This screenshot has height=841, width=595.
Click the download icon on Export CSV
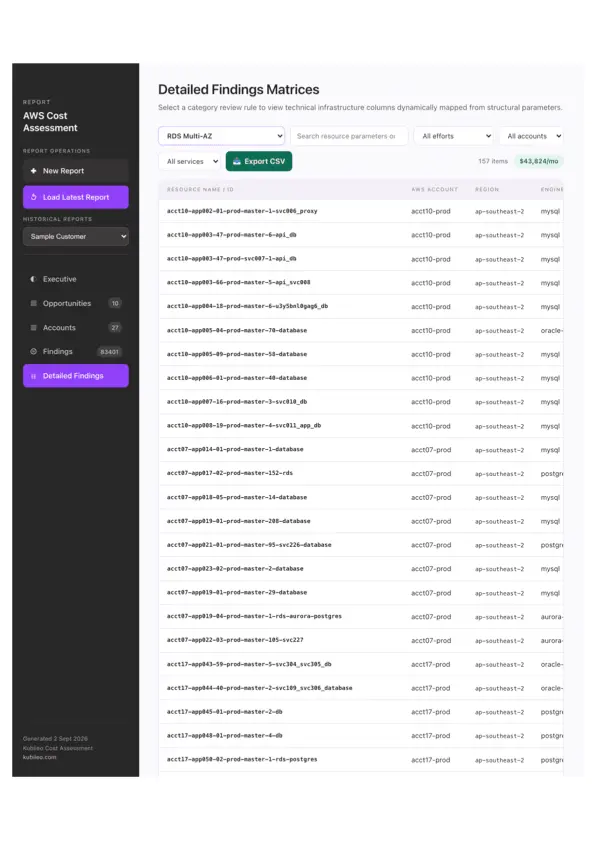coord(237,161)
